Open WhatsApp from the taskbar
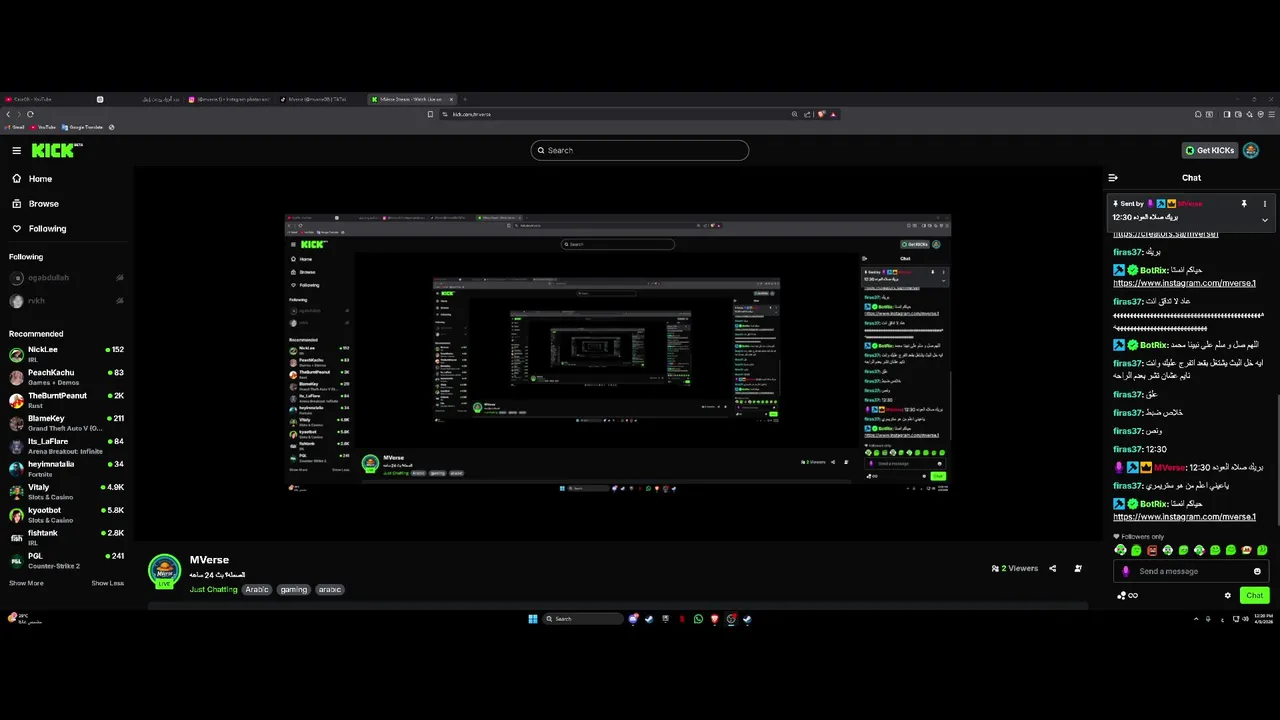This screenshot has height=720, width=1280. (698, 619)
